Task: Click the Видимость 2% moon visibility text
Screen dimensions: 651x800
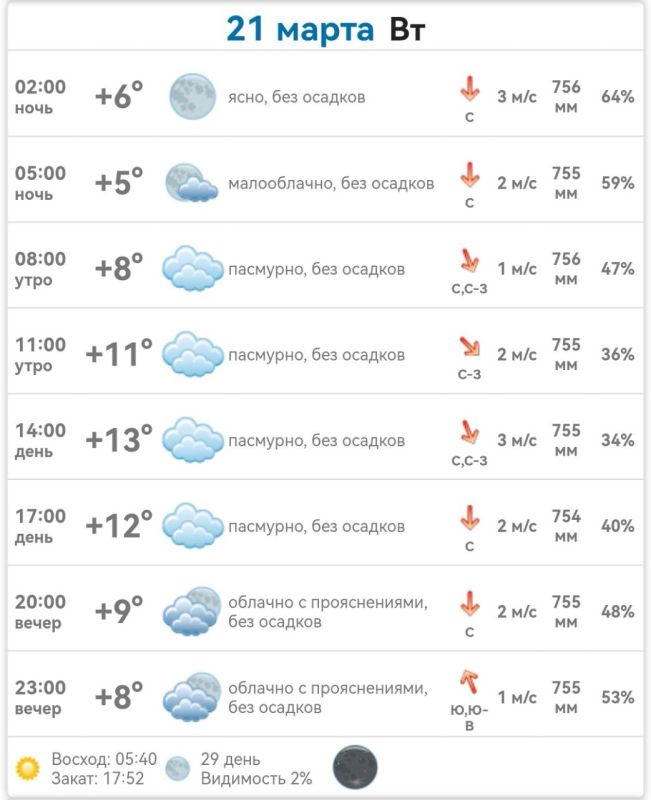Action: (256, 779)
